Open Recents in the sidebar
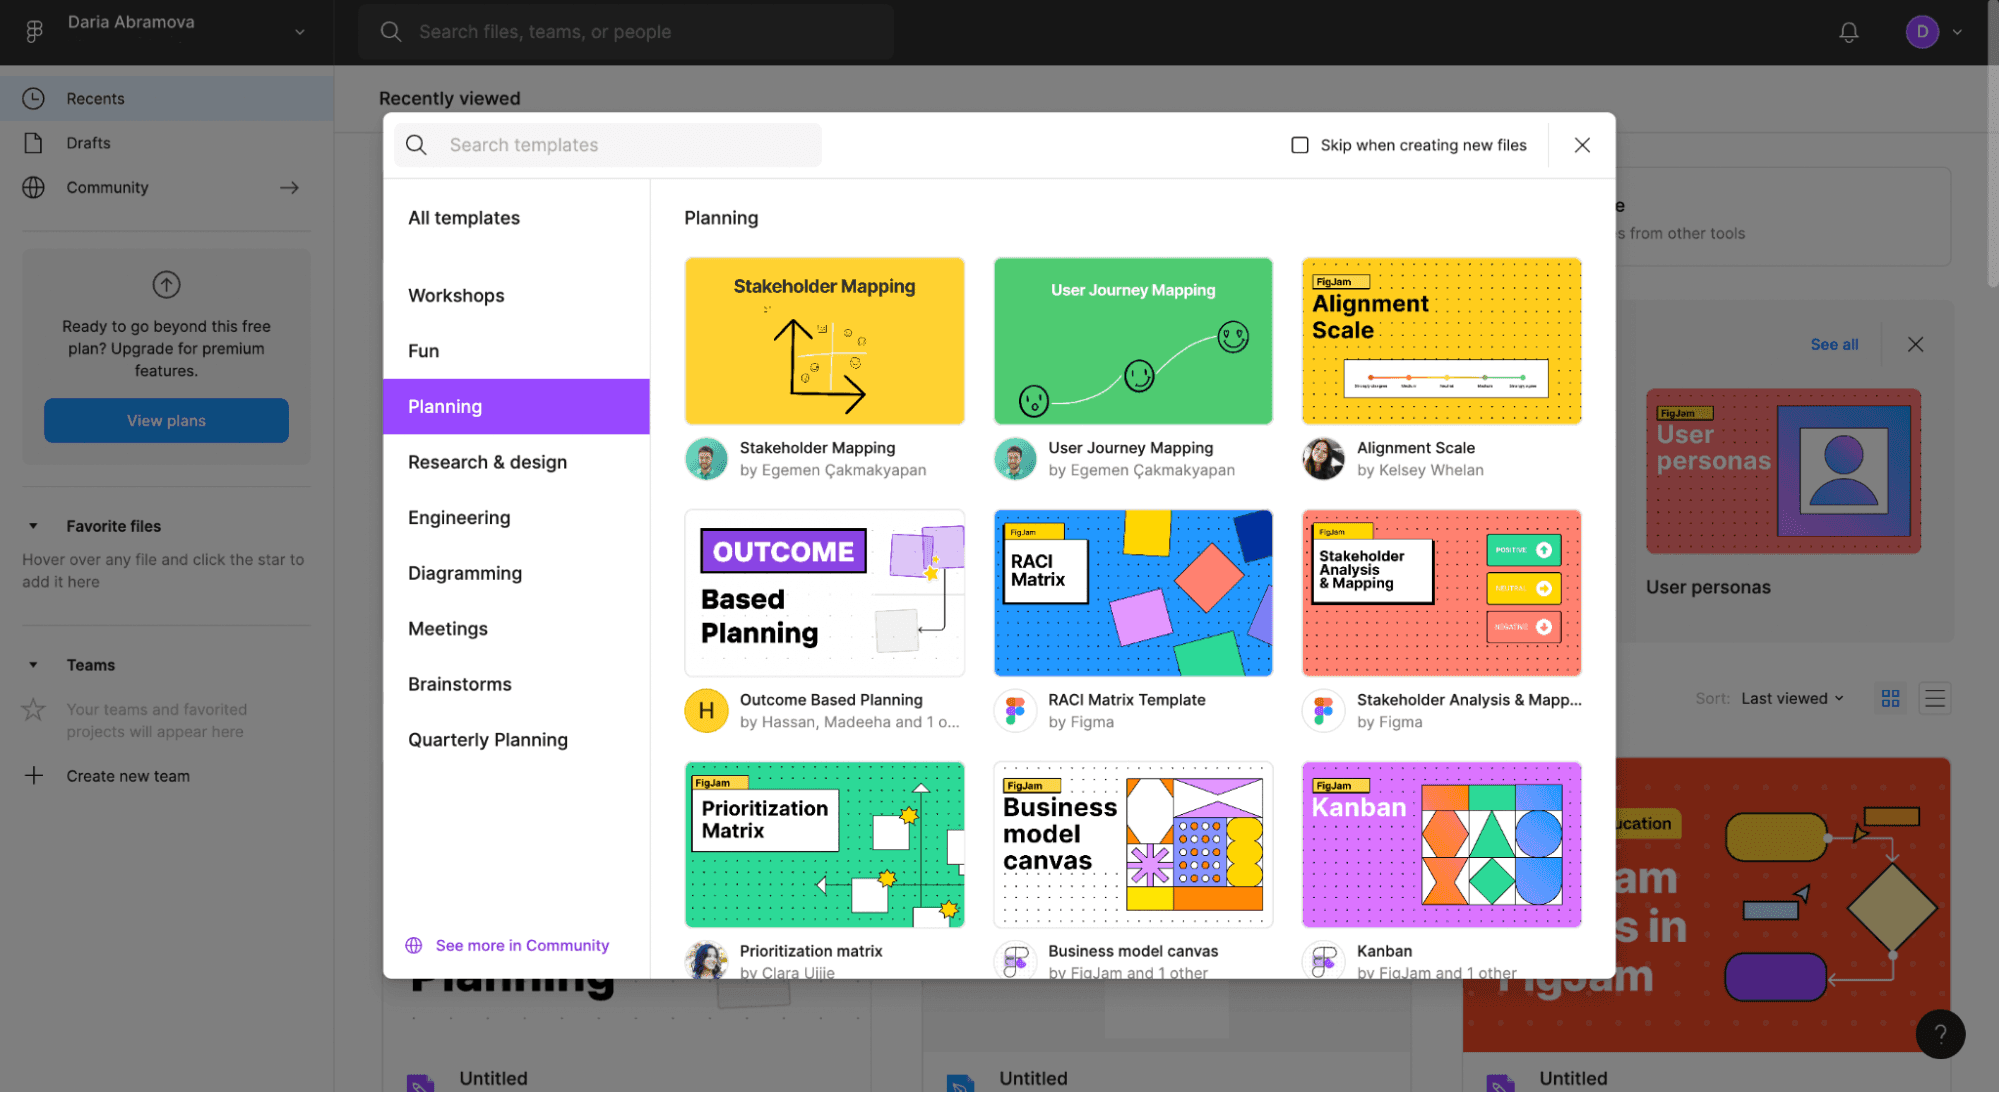This screenshot has height=1093, width=1999. tap(166, 98)
